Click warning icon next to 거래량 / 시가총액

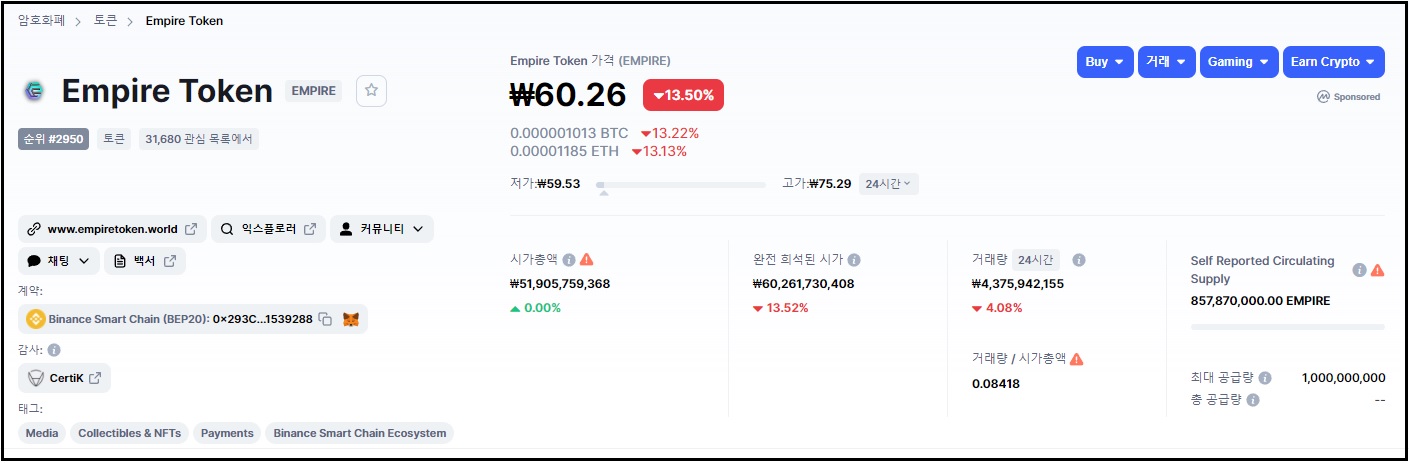coord(1077,358)
